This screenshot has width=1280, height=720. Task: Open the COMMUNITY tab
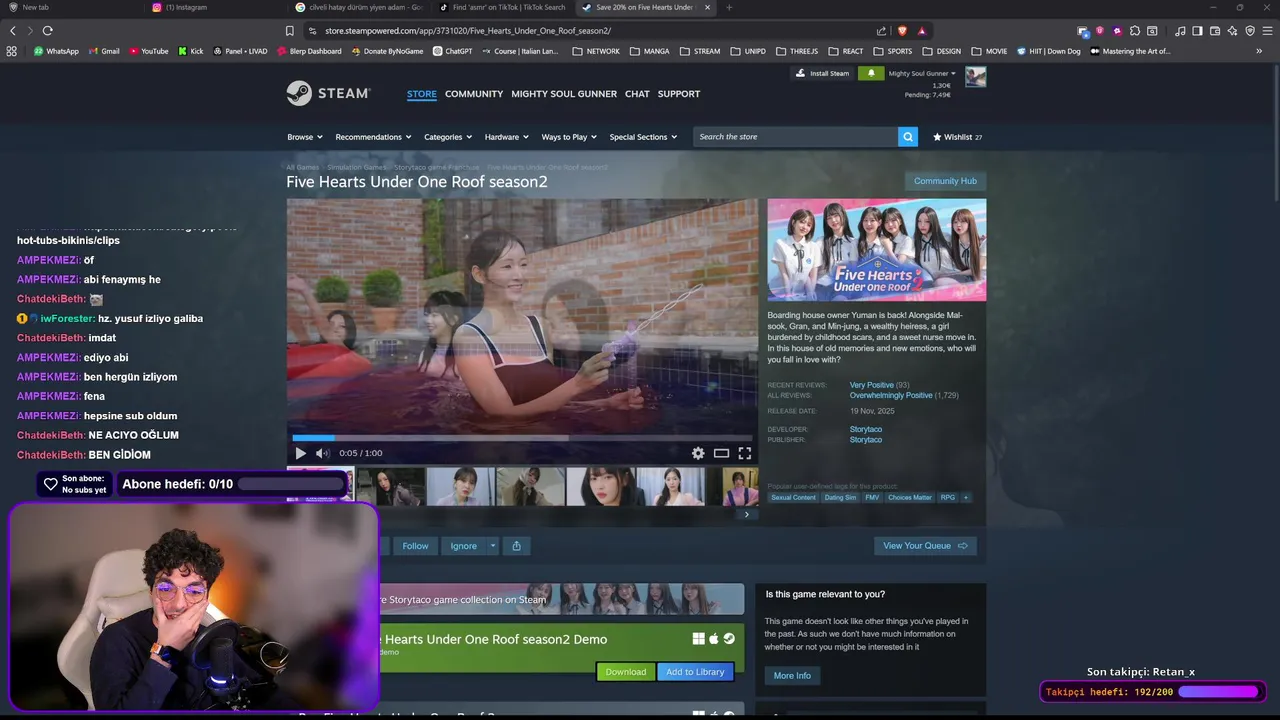coord(474,94)
